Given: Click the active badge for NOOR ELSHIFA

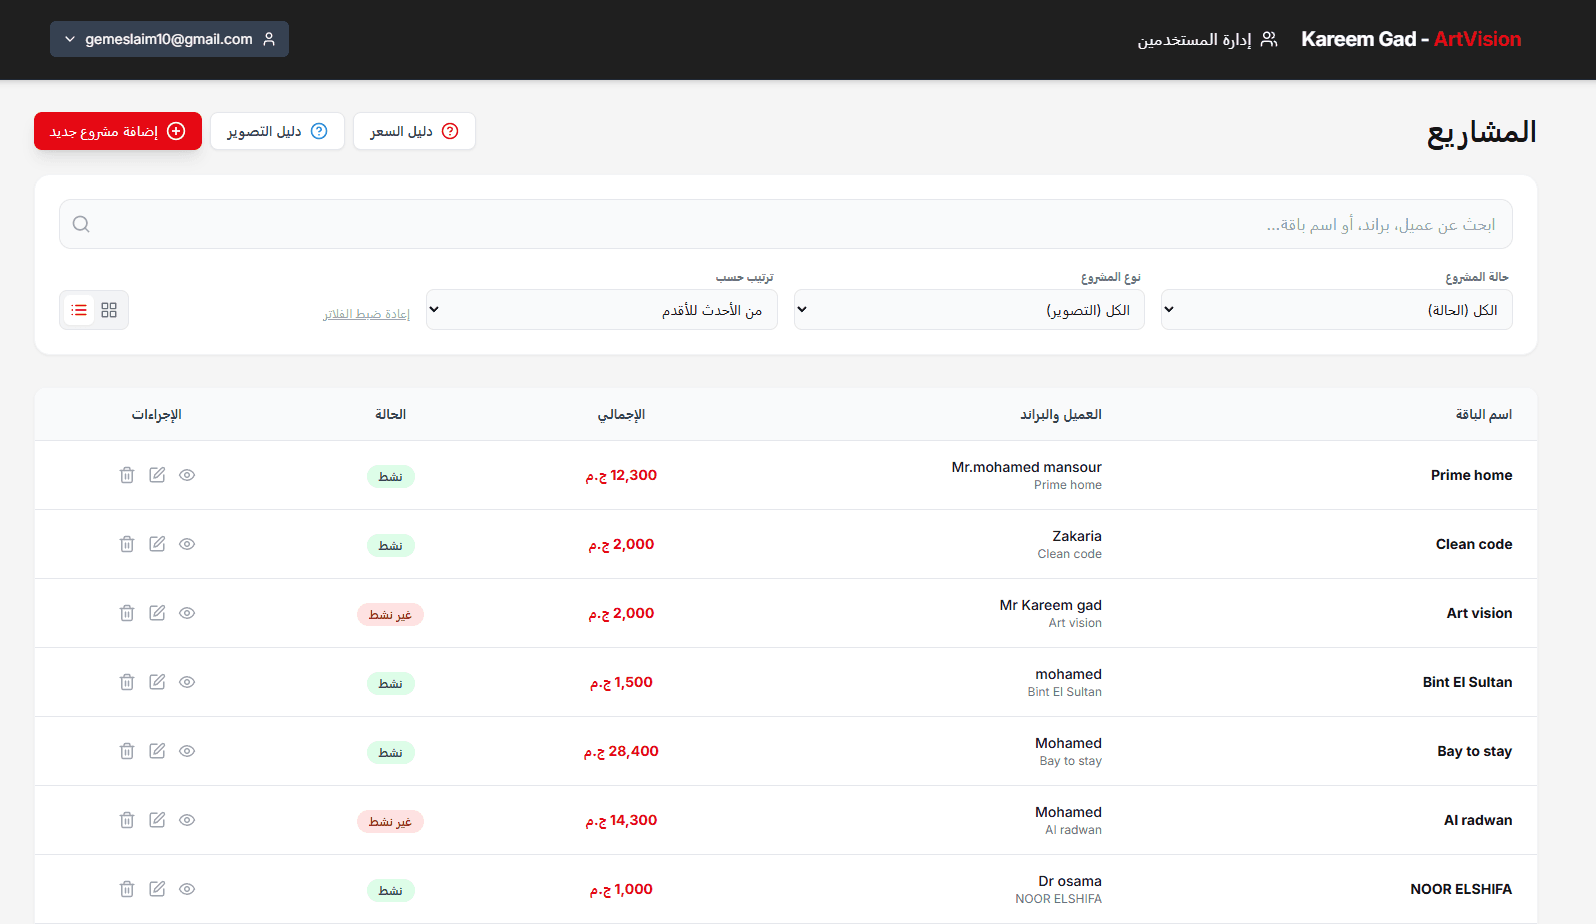Looking at the screenshot, I should (x=390, y=891).
